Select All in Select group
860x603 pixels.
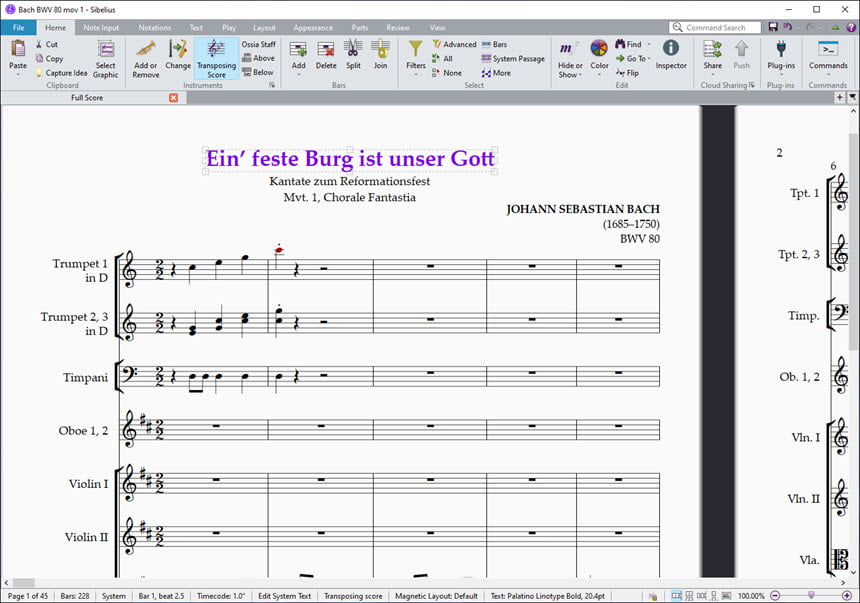442,59
